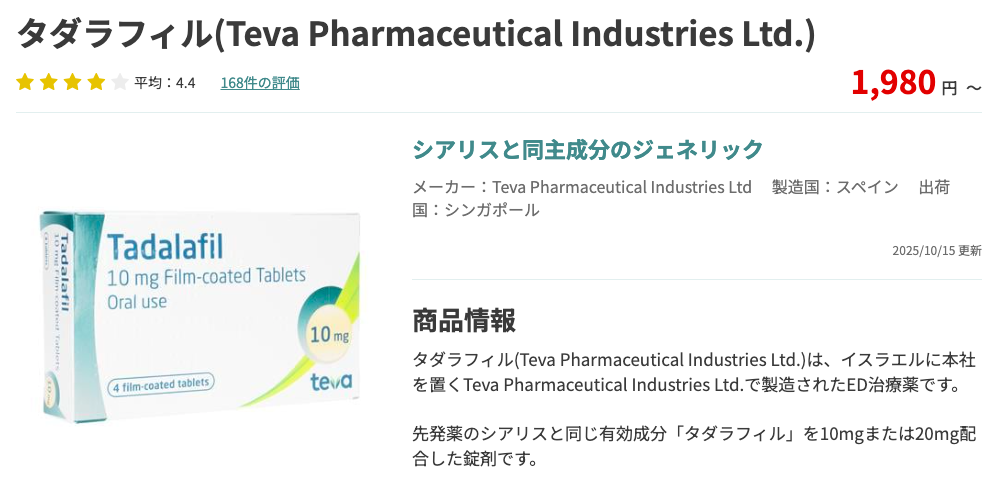Click the second yellow rating star
Image resolution: width=1001 pixels, height=480 pixels.
[x=49, y=83]
